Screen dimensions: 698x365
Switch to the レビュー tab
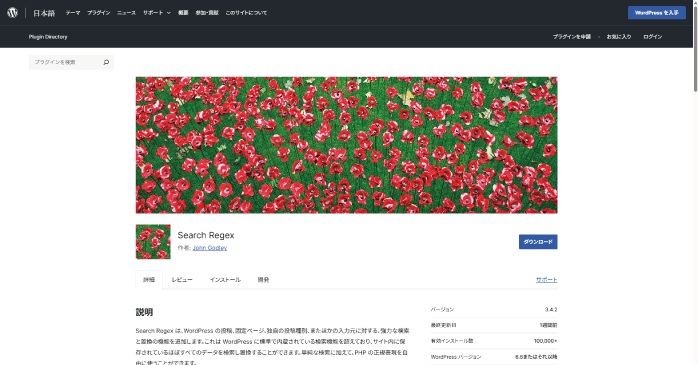[182, 280]
